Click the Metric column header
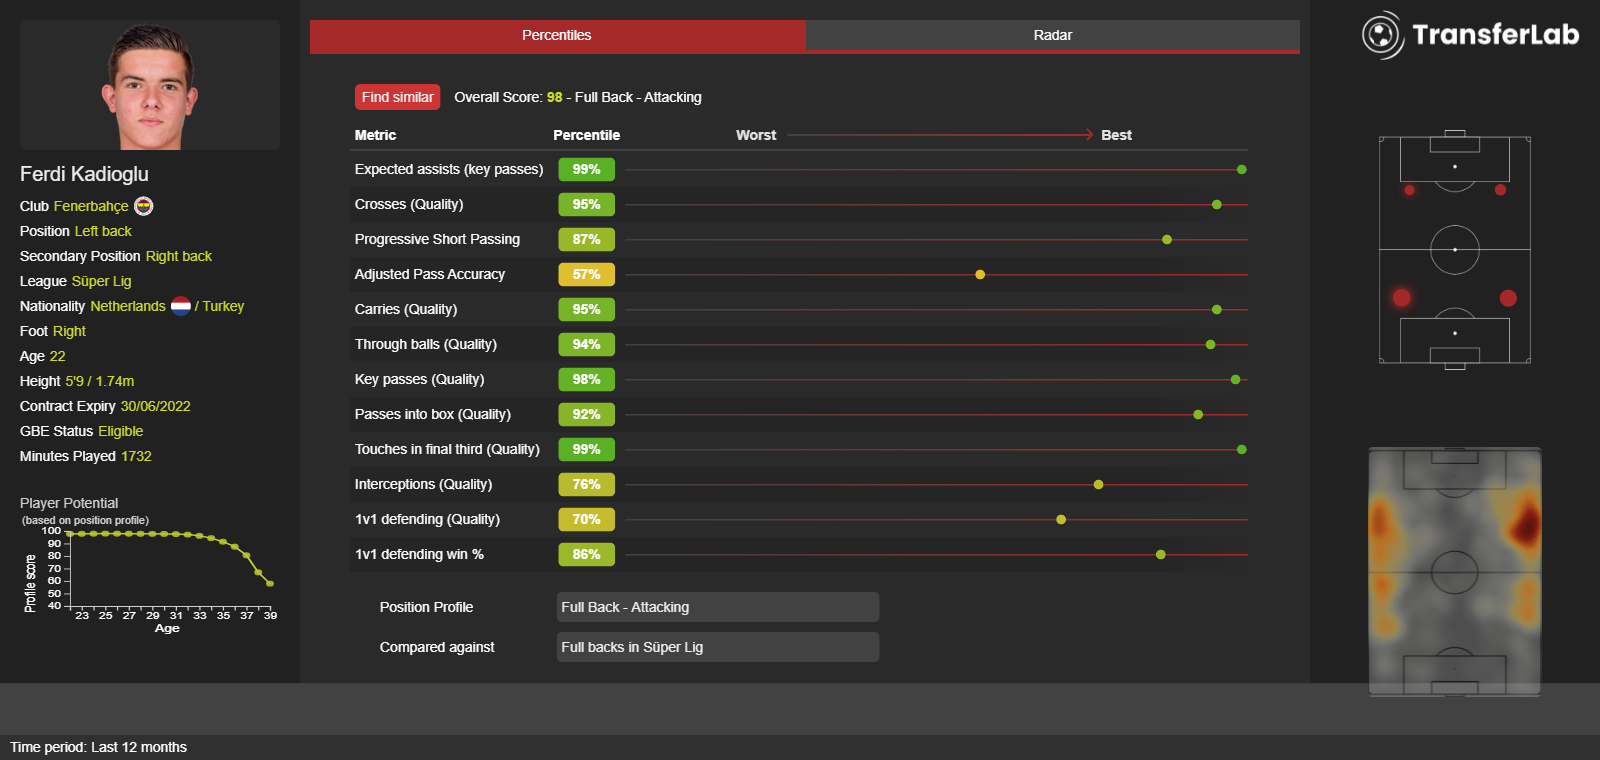This screenshot has width=1600, height=760. tap(375, 135)
